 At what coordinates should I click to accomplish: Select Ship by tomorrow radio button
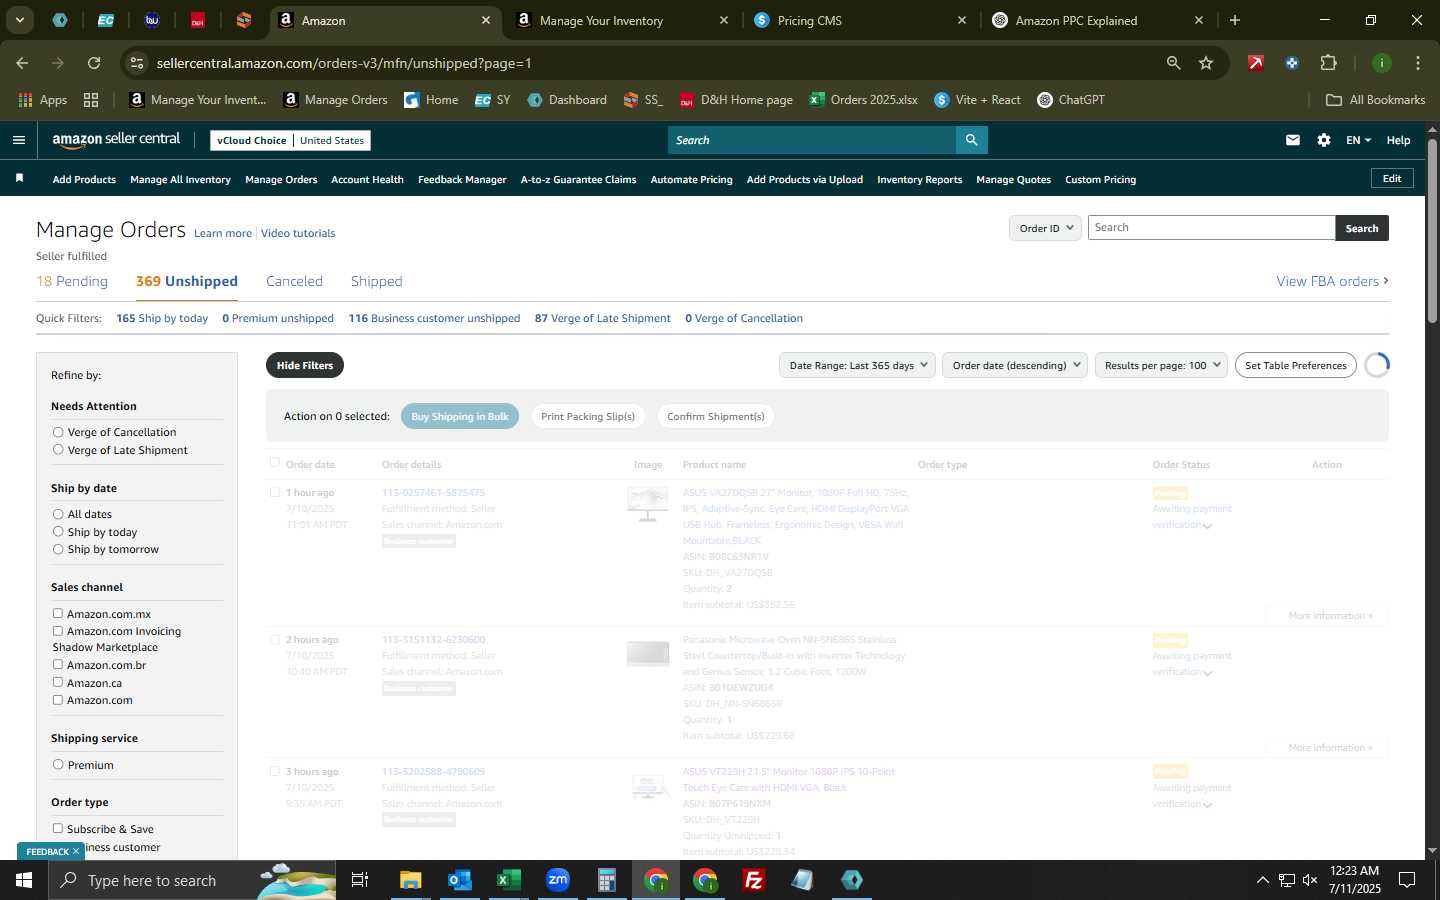(58, 549)
